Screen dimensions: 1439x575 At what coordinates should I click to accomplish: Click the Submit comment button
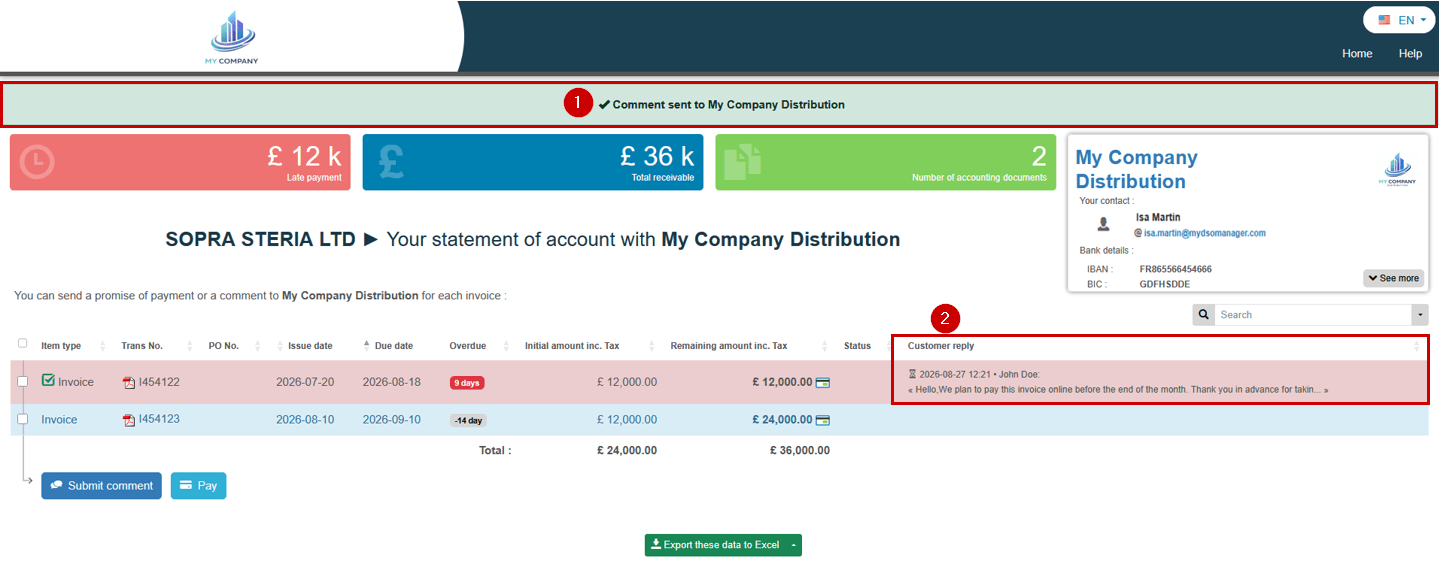(101, 486)
